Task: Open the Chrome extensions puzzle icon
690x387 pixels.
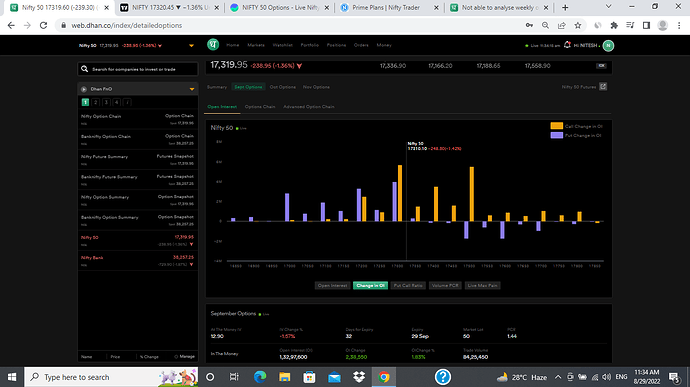Action: [x=614, y=26]
